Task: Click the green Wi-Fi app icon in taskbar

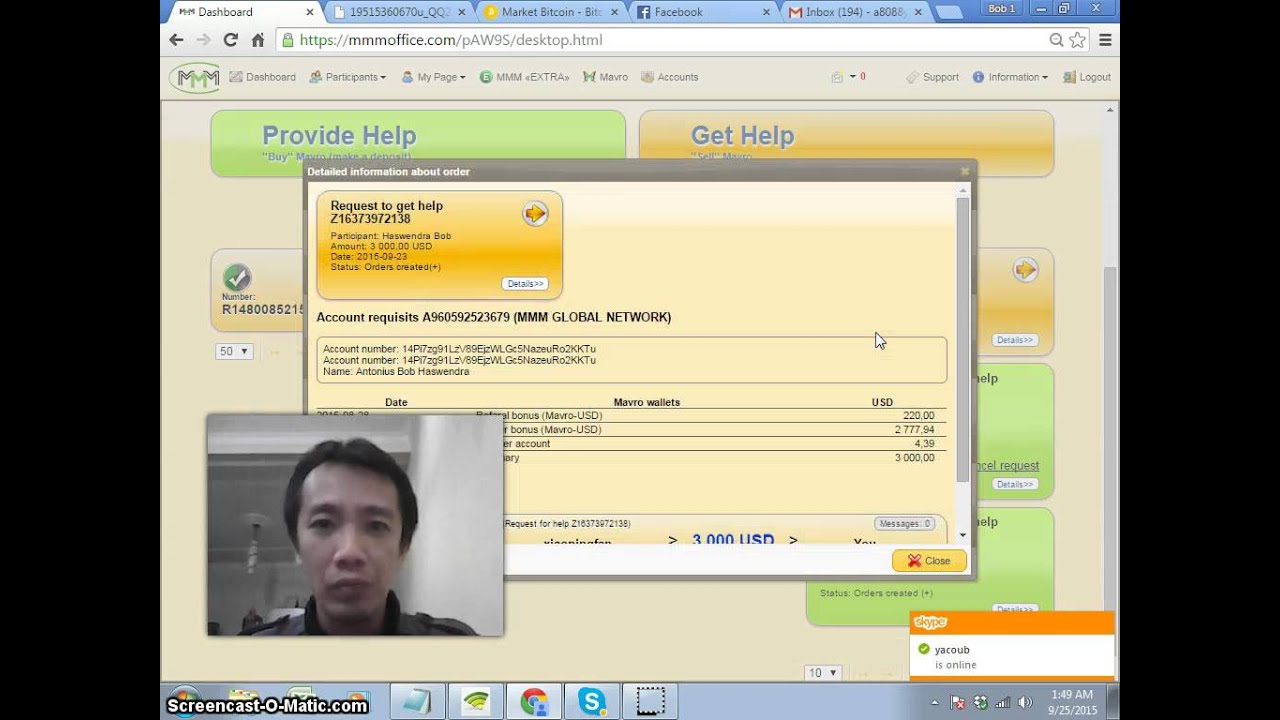Action: [x=476, y=702]
